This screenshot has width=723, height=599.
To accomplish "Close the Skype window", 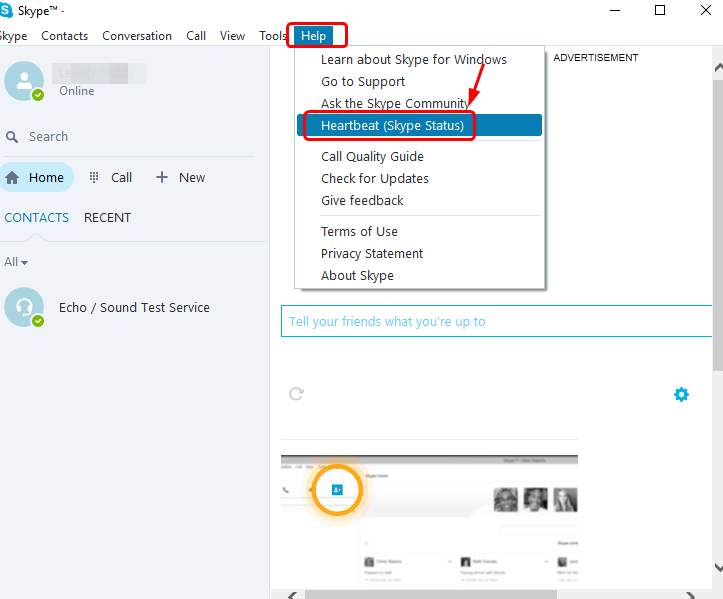I will click(x=705, y=10).
